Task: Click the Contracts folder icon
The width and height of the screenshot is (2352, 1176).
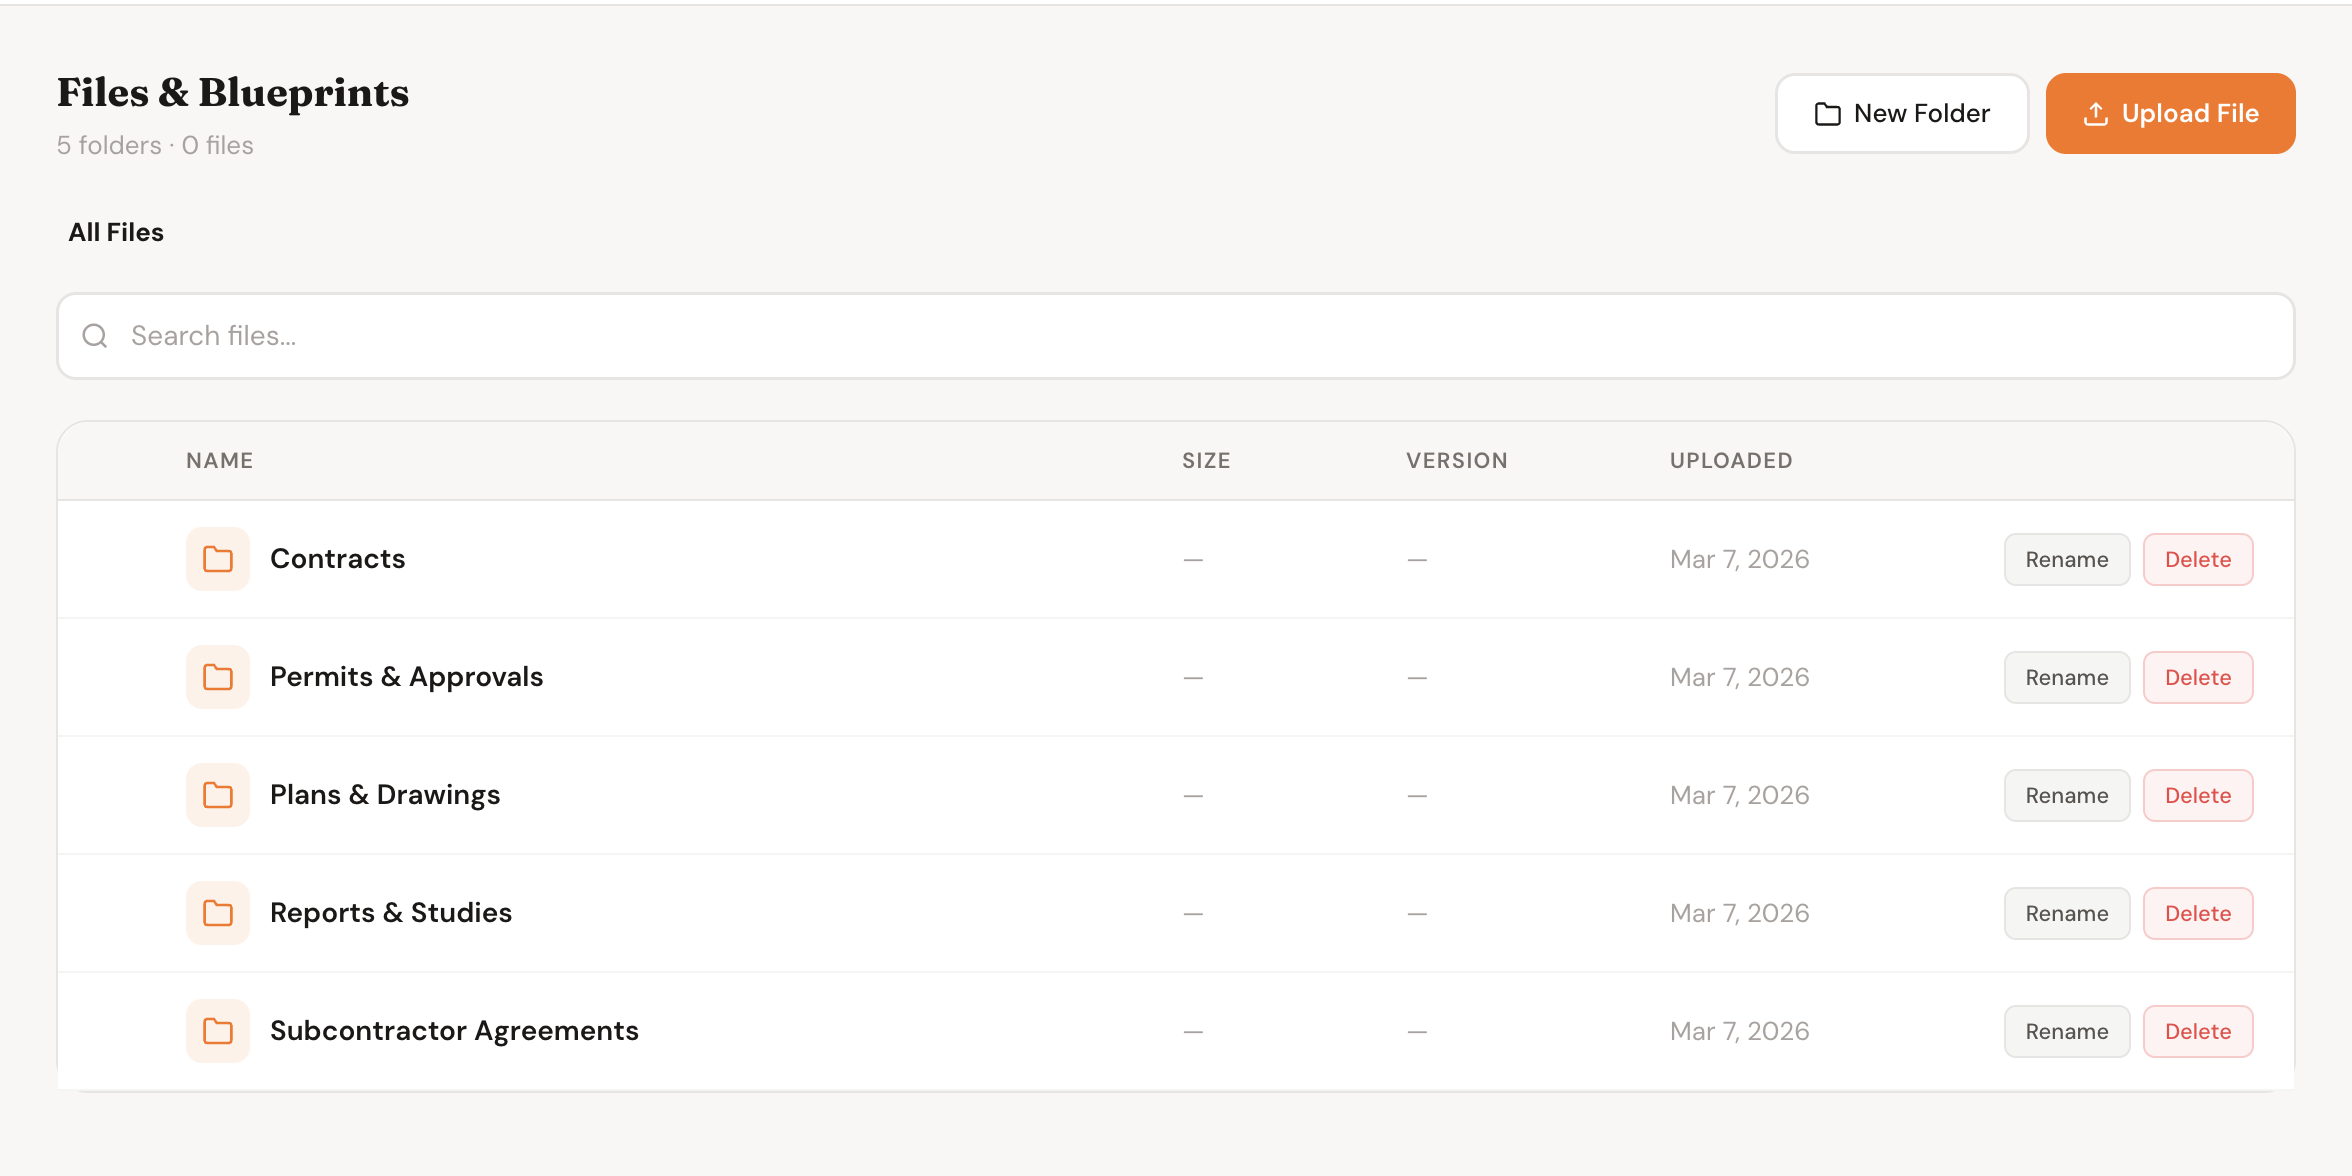Action: coord(216,559)
